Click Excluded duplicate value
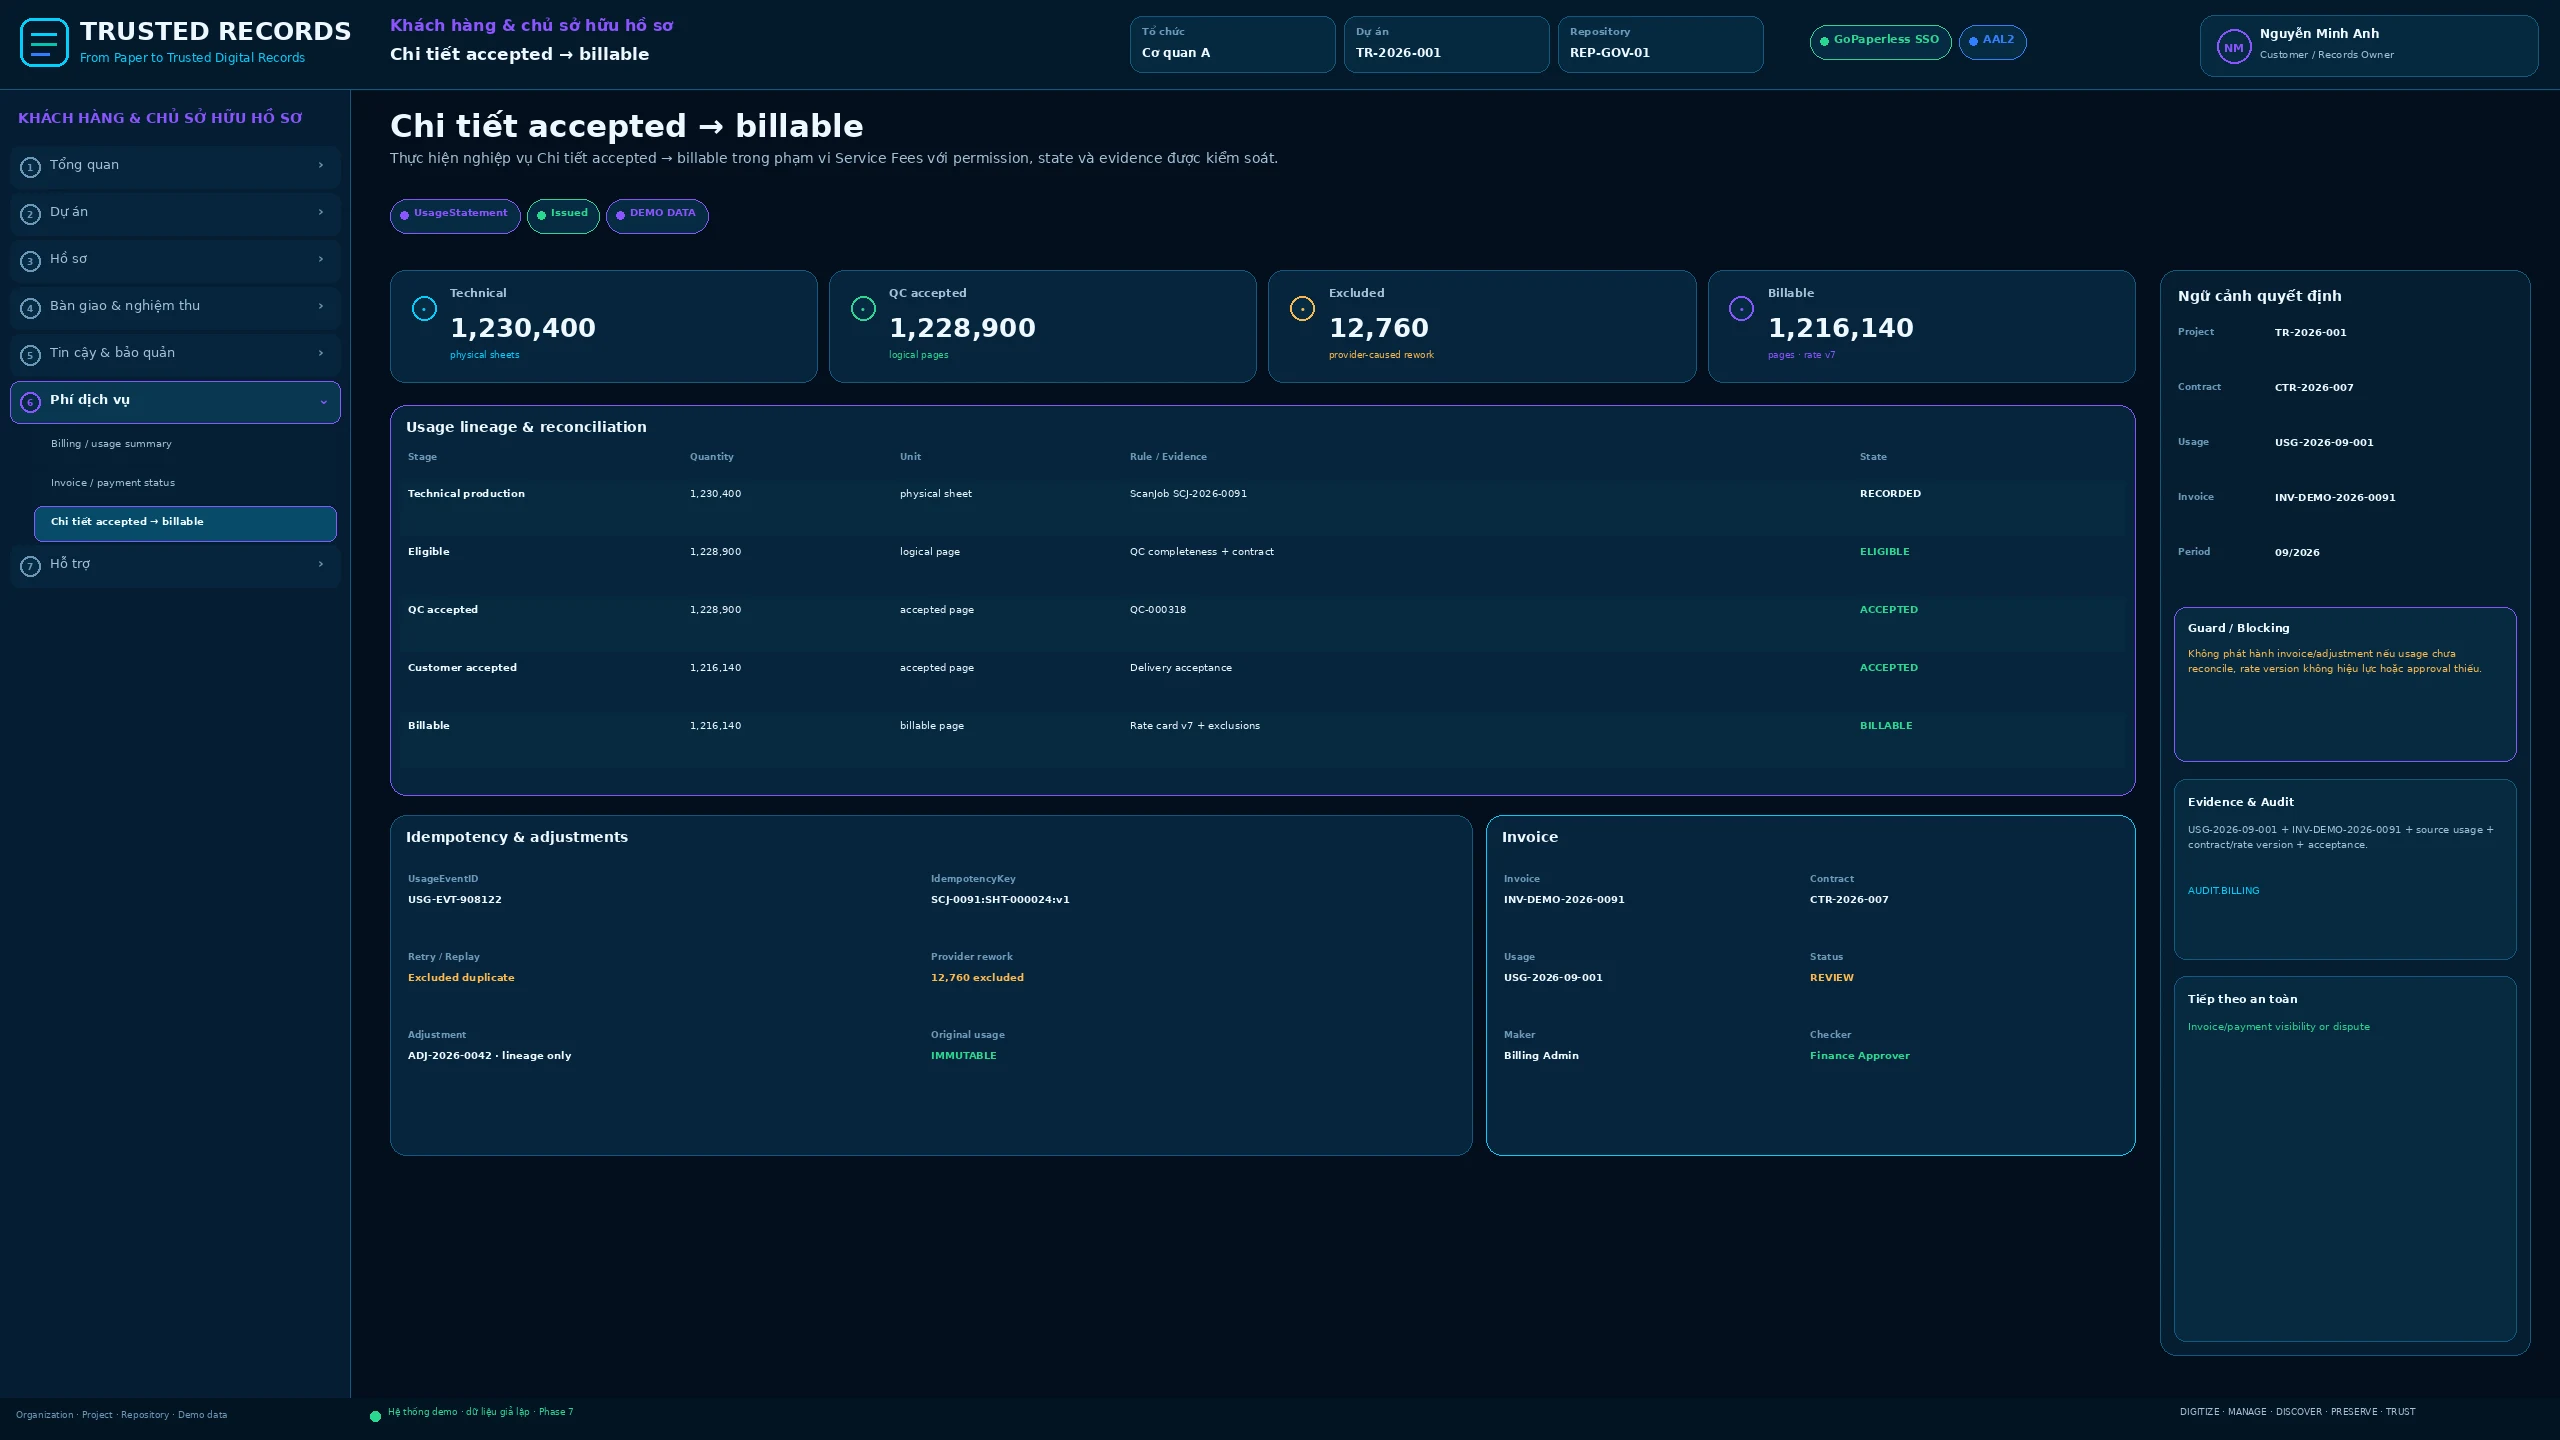This screenshot has width=2560, height=1440. pyautogui.click(x=461, y=978)
